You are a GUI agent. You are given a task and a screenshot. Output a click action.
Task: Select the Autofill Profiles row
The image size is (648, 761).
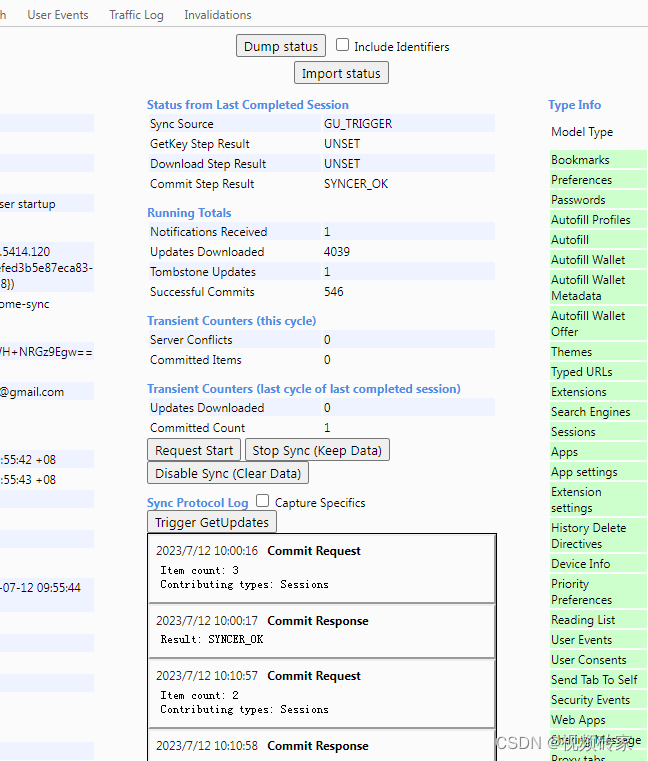(598, 219)
